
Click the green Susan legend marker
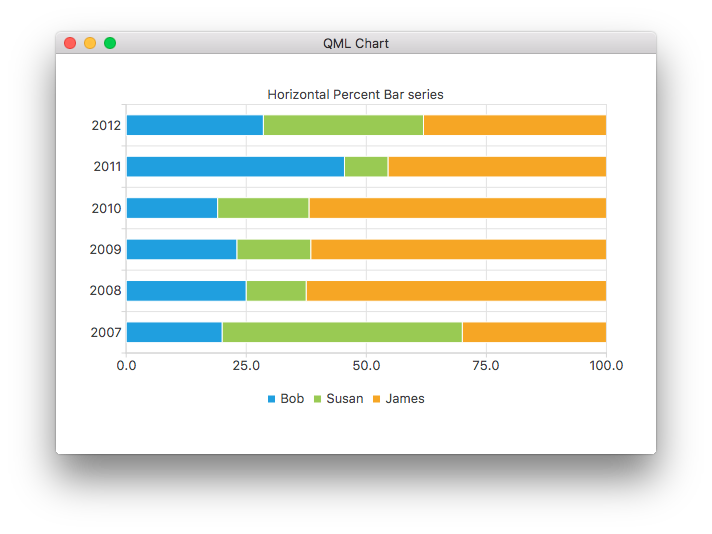pos(318,399)
